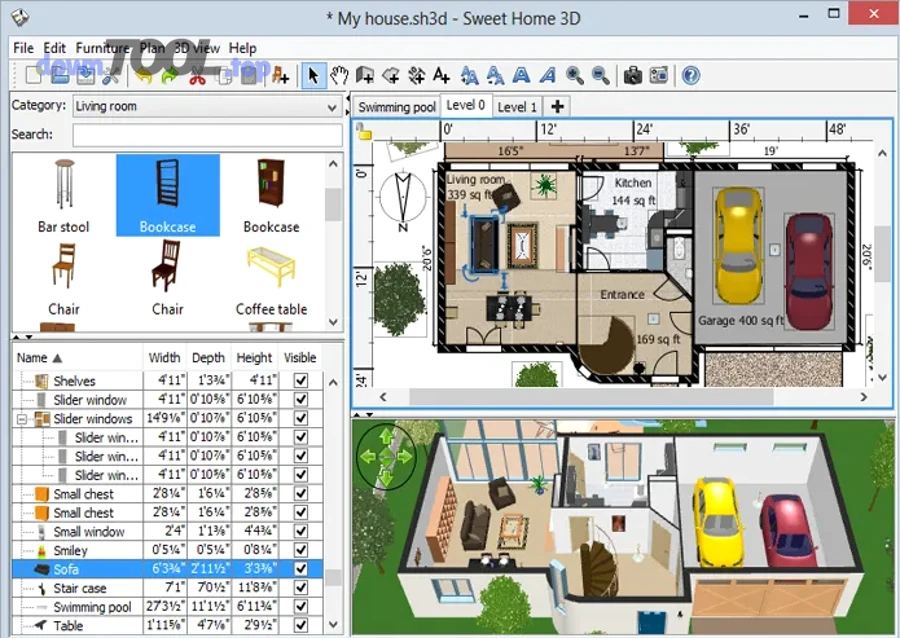Click in the Search input field
900x638 pixels.
[207, 134]
